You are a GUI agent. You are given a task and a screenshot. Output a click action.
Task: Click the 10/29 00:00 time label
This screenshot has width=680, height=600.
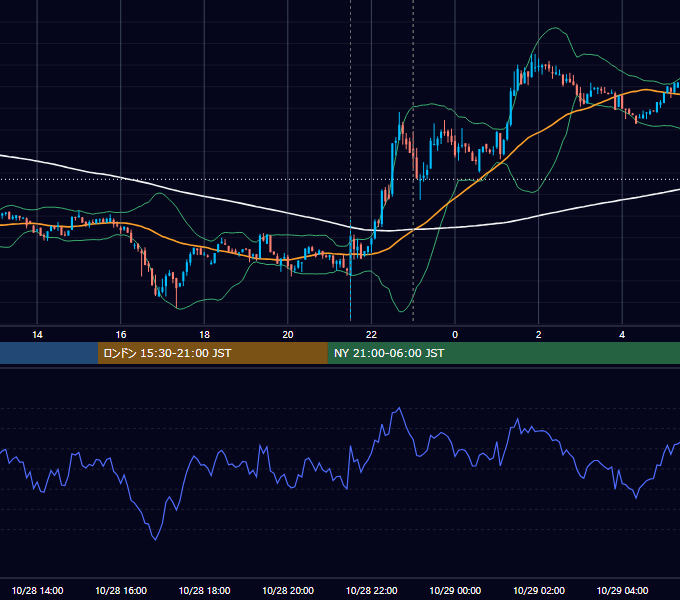(x=455, y=590)
